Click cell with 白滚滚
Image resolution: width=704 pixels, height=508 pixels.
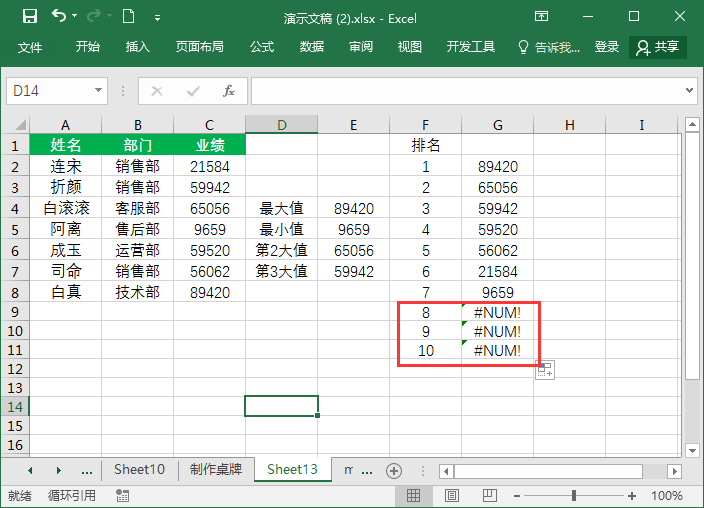tap(66, 208)
